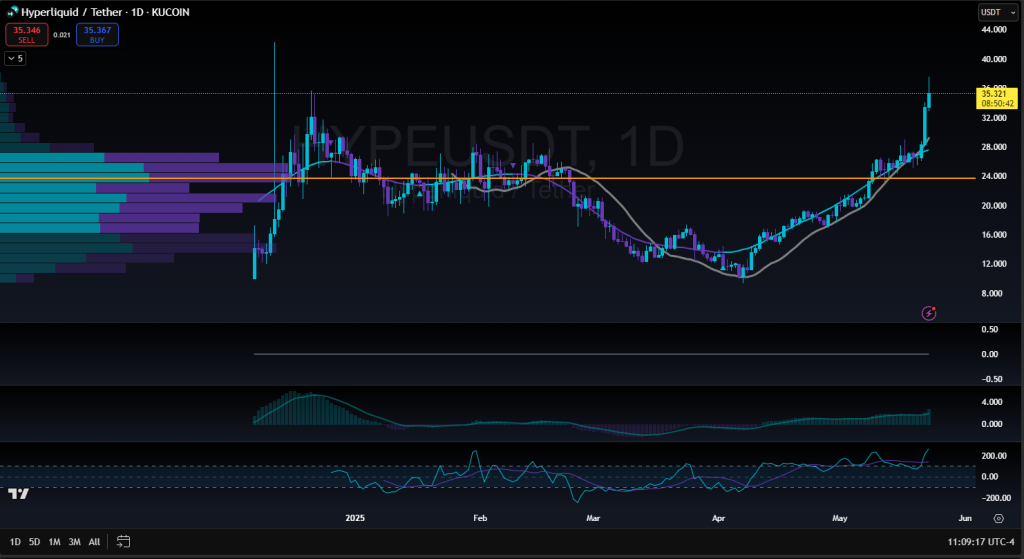Viewport: 1024px width, 559px height.
Task: Click the 40.000 price axis label
Action: point(993,59)
